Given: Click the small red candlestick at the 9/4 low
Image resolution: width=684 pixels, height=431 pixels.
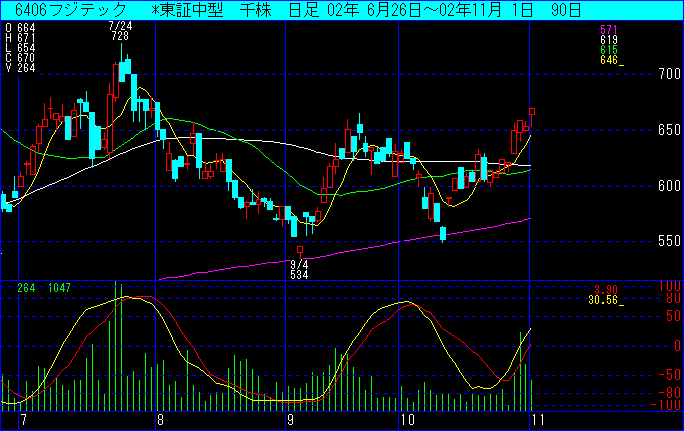Looking at the screenshot, I should tap(300, 250).
